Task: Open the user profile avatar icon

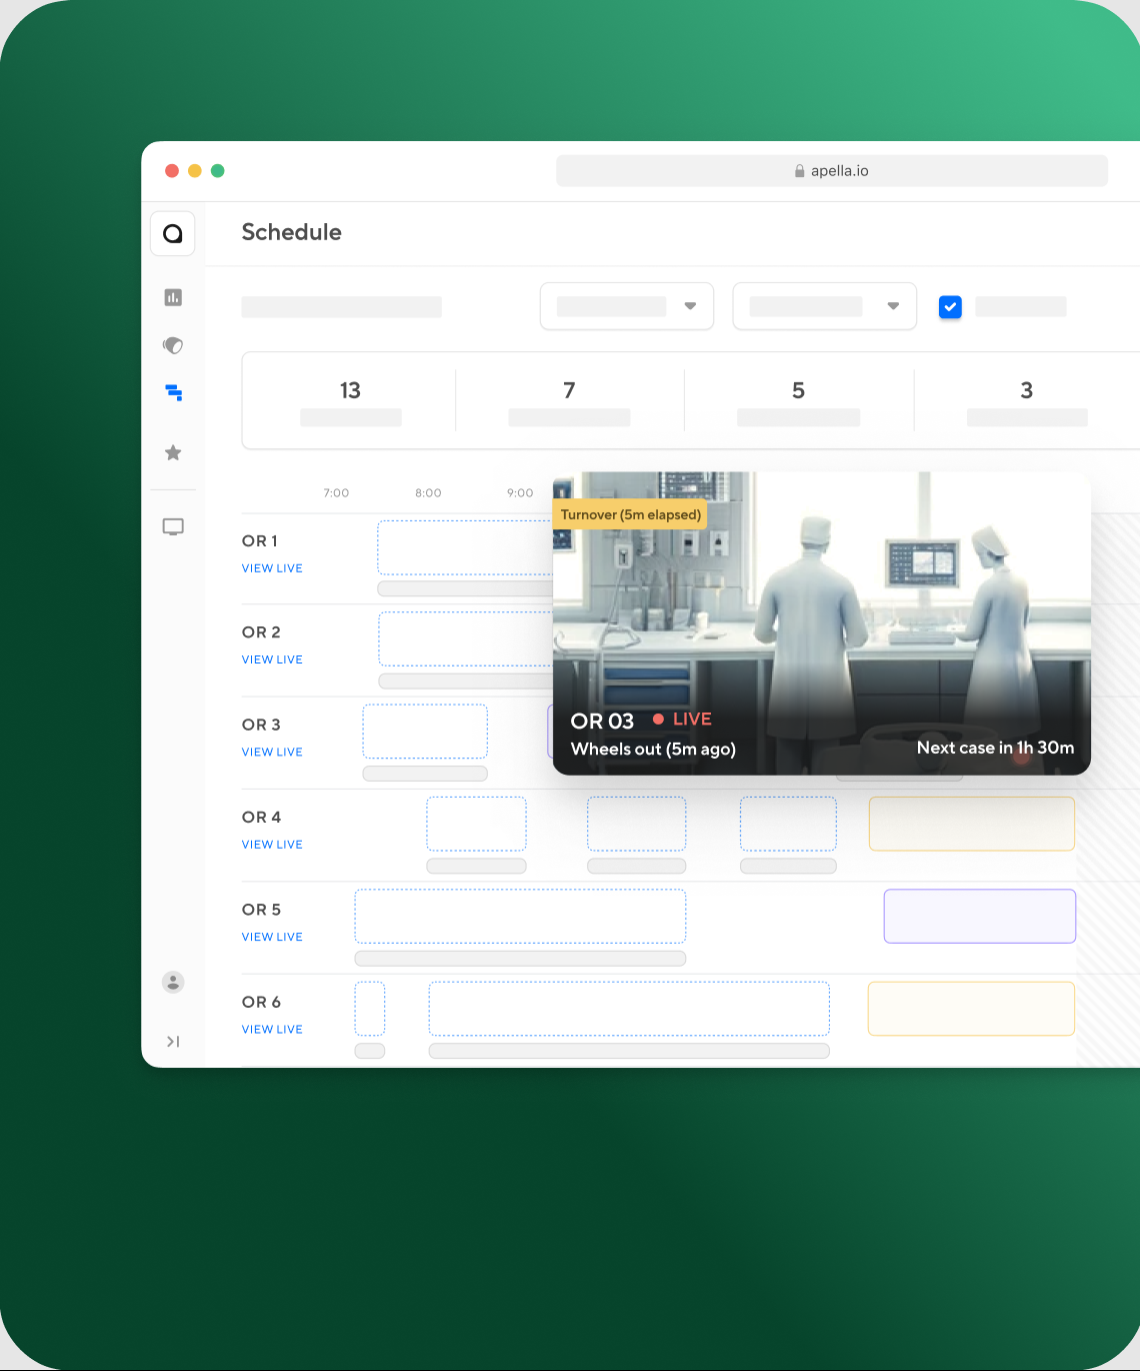Action: tap(173, 982)
